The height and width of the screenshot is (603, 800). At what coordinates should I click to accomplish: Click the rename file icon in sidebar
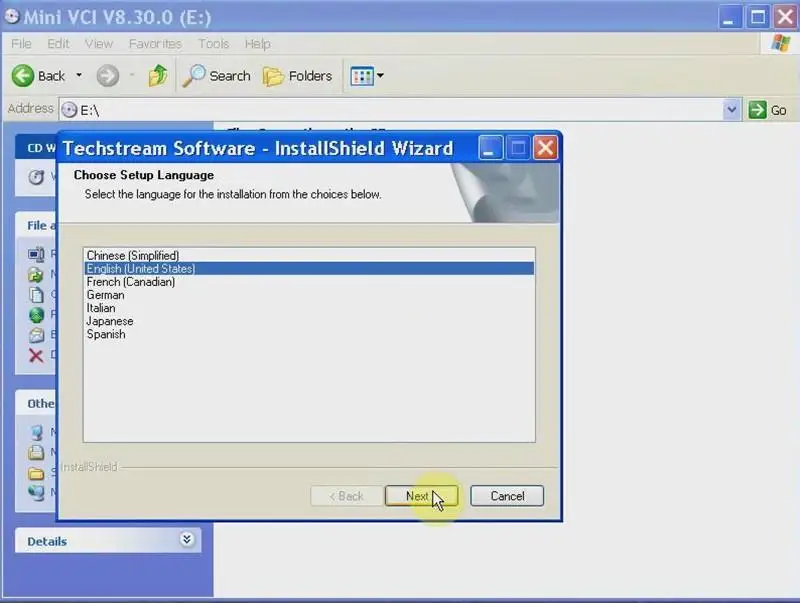coord(36,254)
